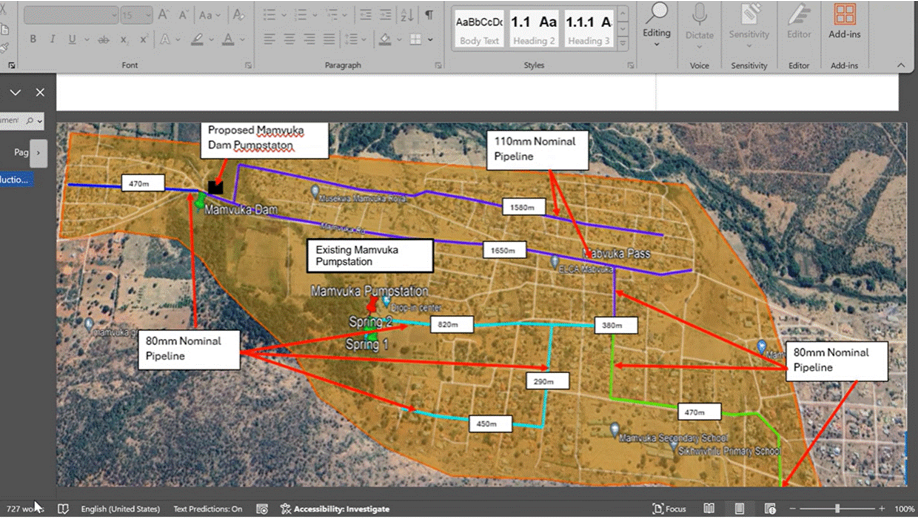Apply the Heading 2 style
Screen dimensions: 918x518
coord(534,28)
